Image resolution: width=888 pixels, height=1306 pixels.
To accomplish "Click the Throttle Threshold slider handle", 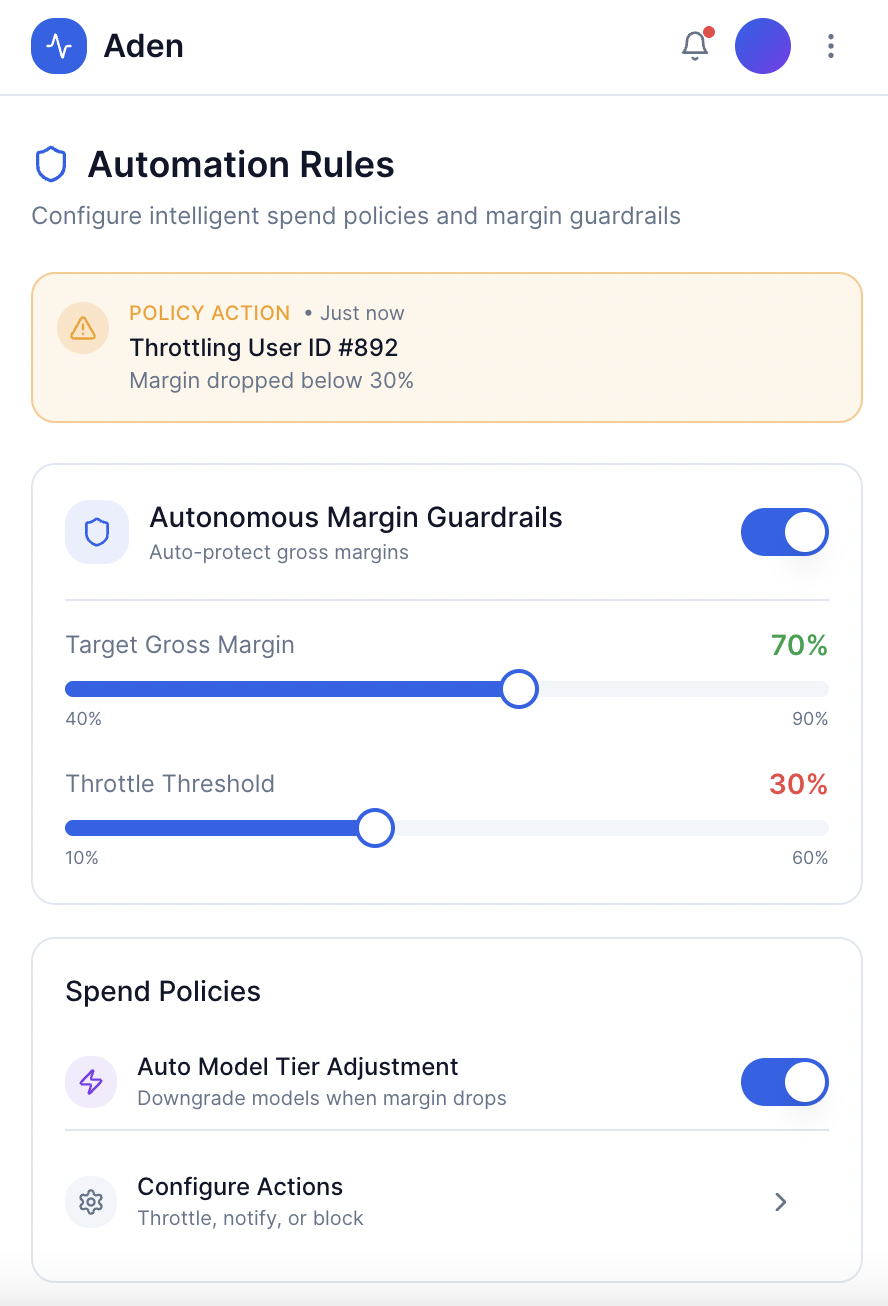I will point(375,828).
